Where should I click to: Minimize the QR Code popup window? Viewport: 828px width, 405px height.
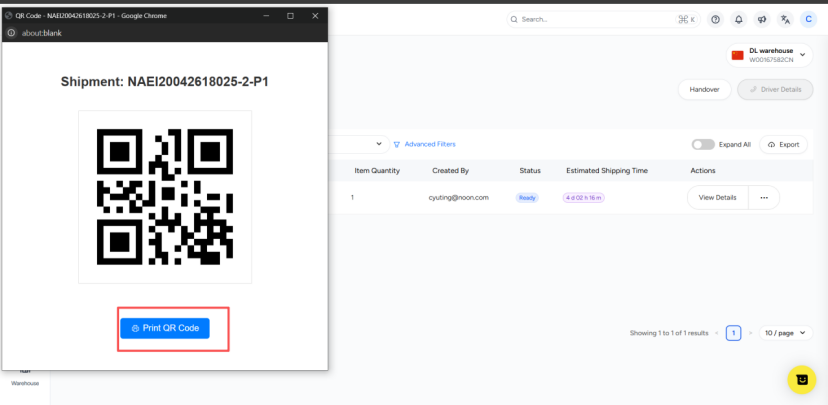pos(266,16)
